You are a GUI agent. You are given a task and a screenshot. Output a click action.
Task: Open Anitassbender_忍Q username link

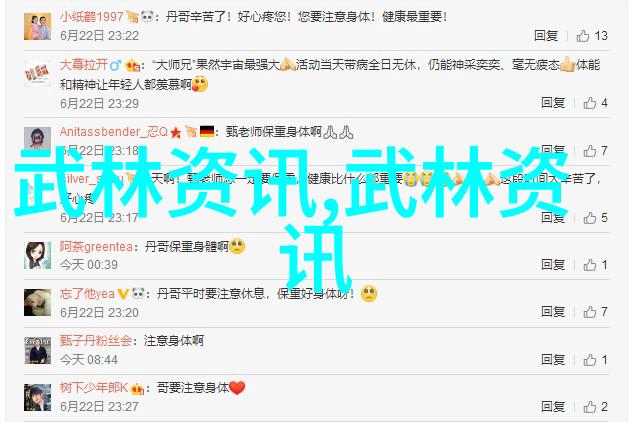click(x=114, y=132)
